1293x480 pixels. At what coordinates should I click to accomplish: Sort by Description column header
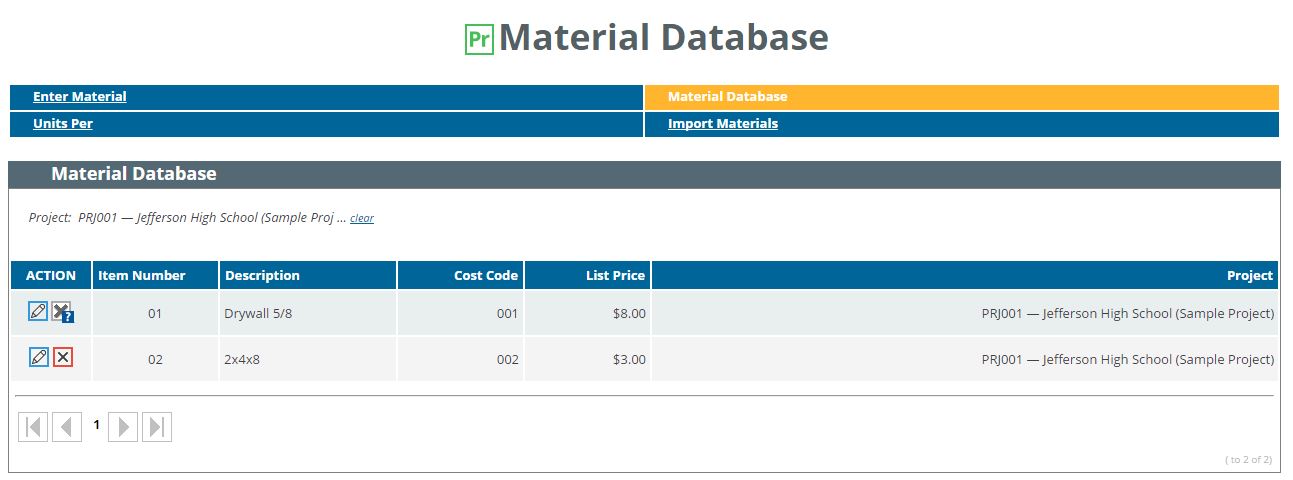pyautogui.click(x=262, y=275)
